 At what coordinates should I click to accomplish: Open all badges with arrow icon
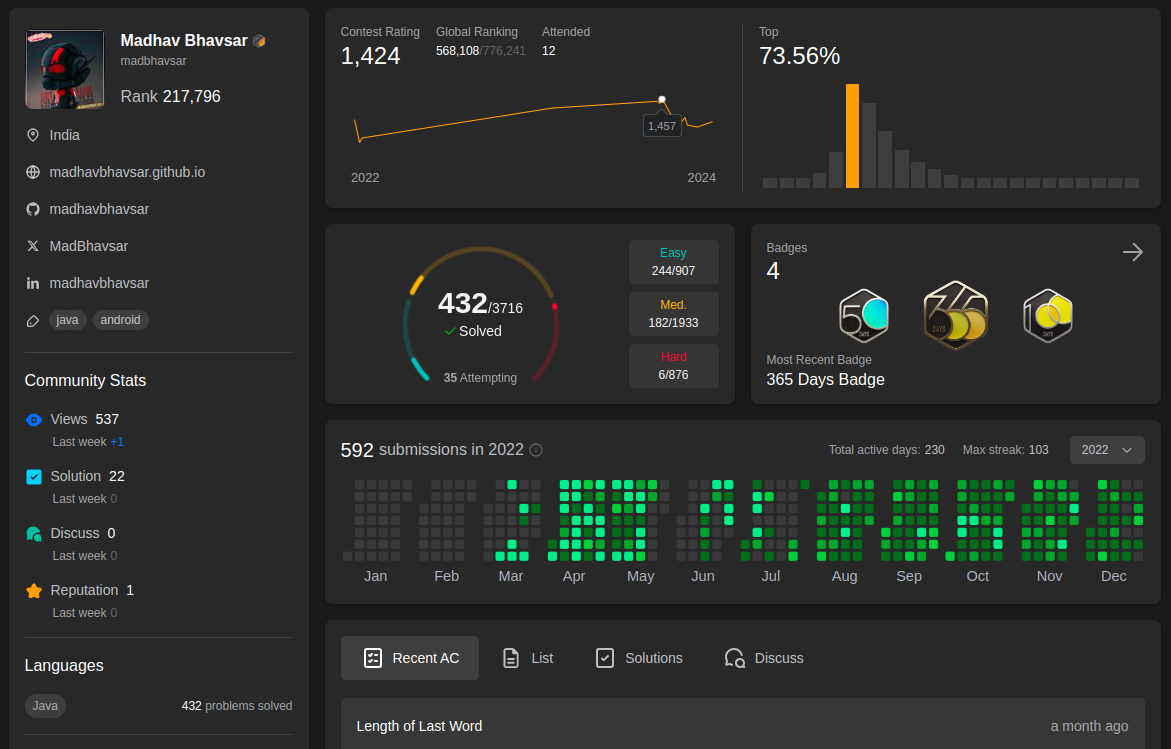click(x=1132, y=252)
